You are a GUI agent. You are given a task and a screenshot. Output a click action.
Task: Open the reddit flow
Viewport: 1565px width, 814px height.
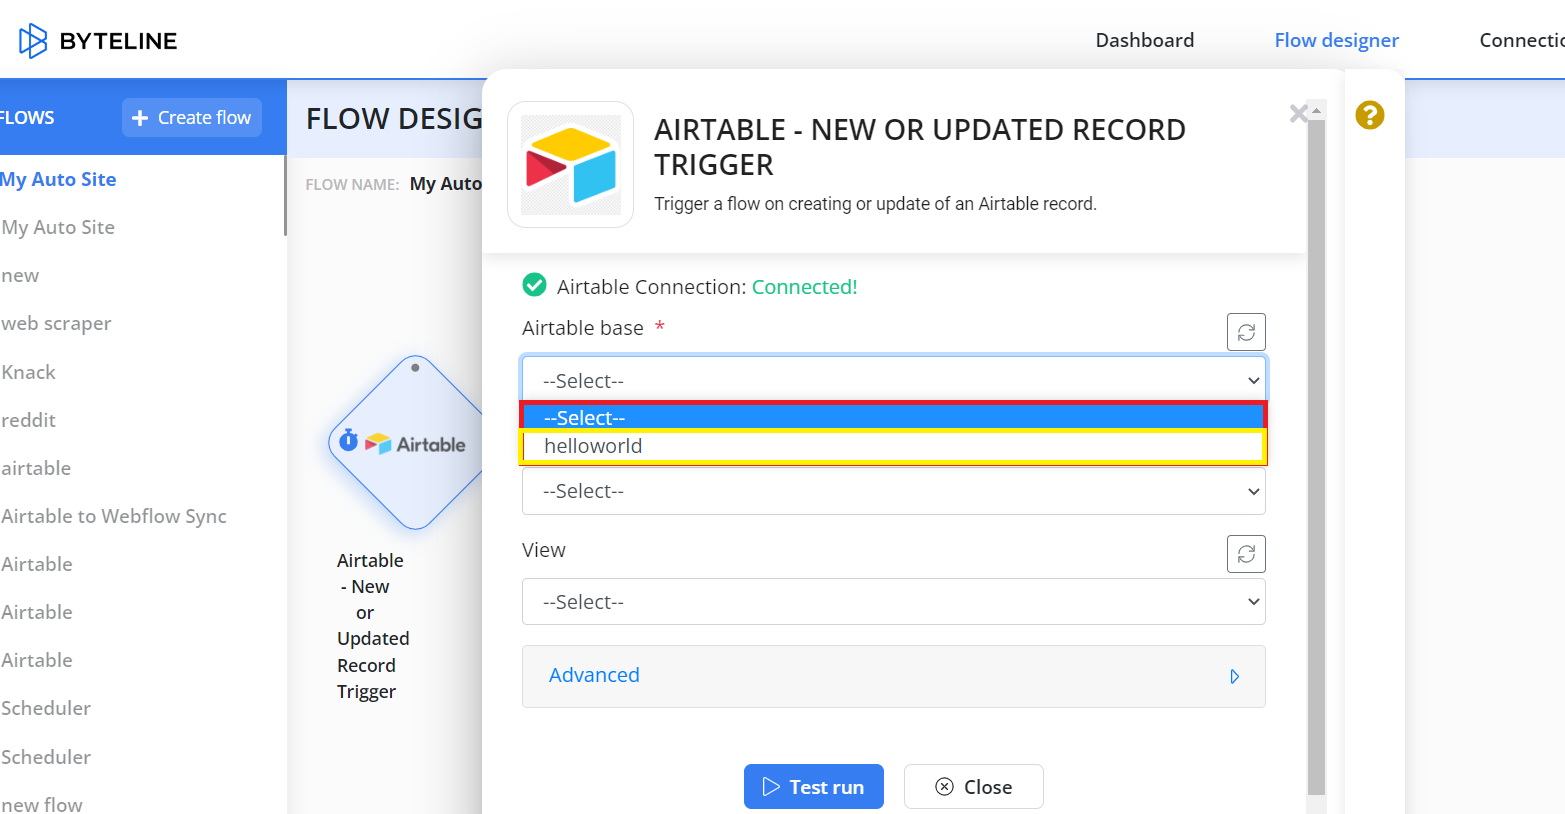[x=28, y=420]
